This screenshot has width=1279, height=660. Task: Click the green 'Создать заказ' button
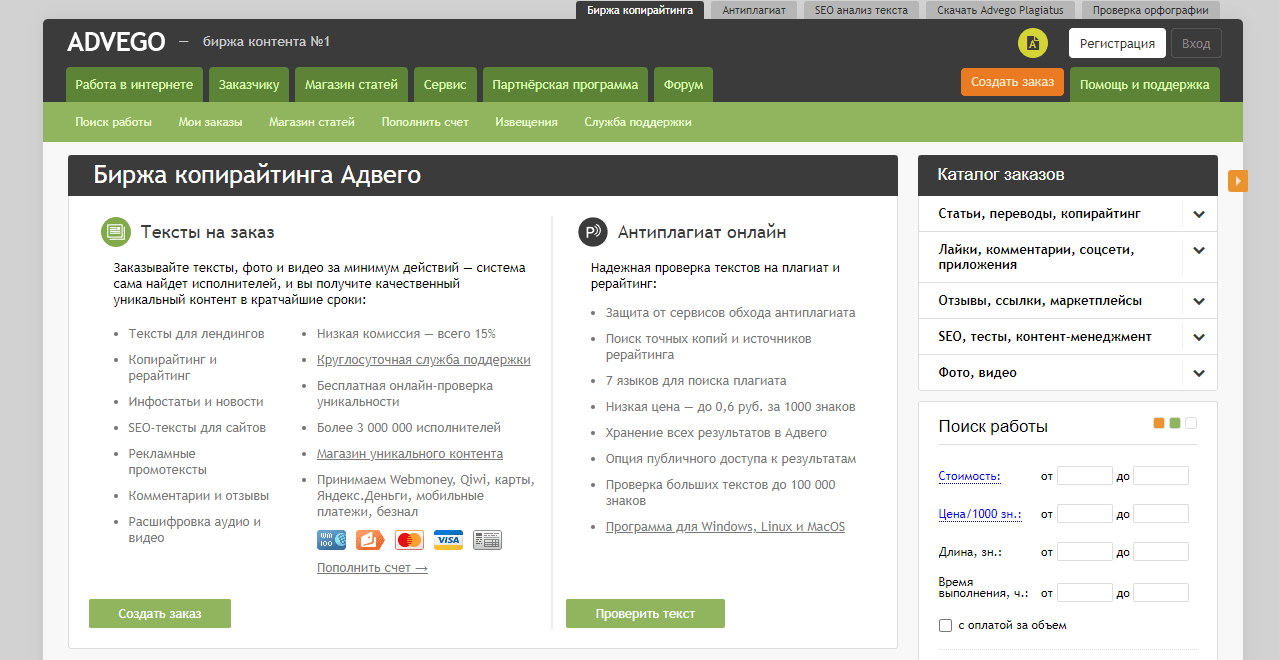coord(160,613)
